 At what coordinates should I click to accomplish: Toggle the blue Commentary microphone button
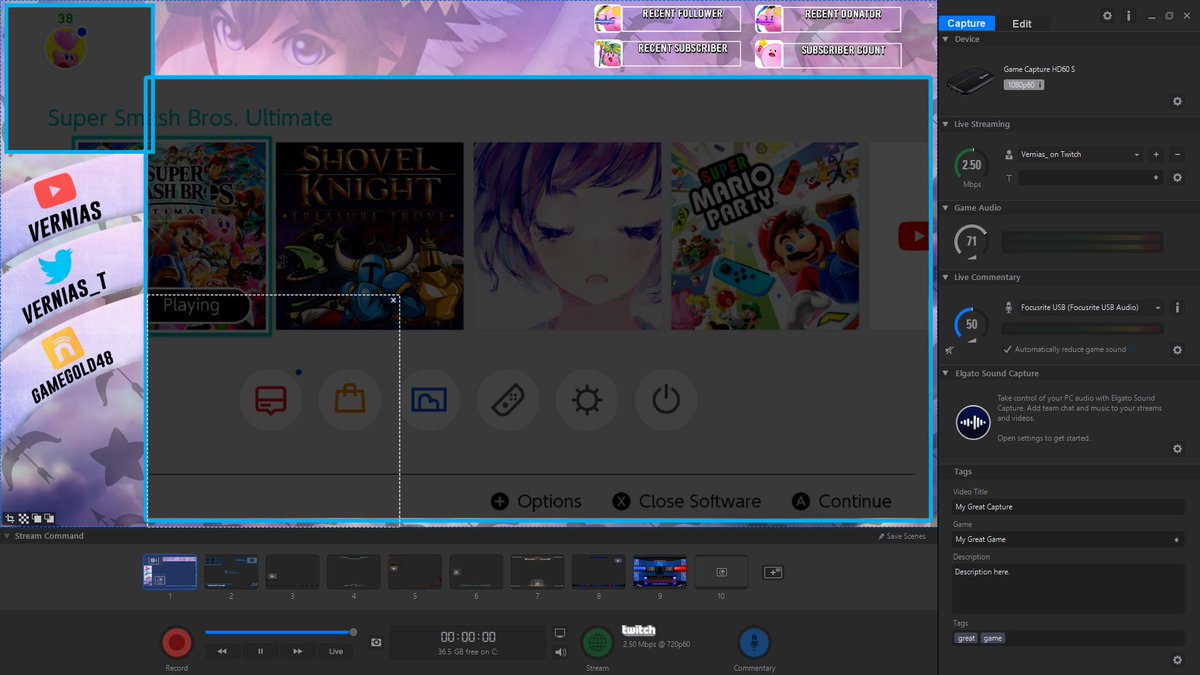tap(754, 642)
